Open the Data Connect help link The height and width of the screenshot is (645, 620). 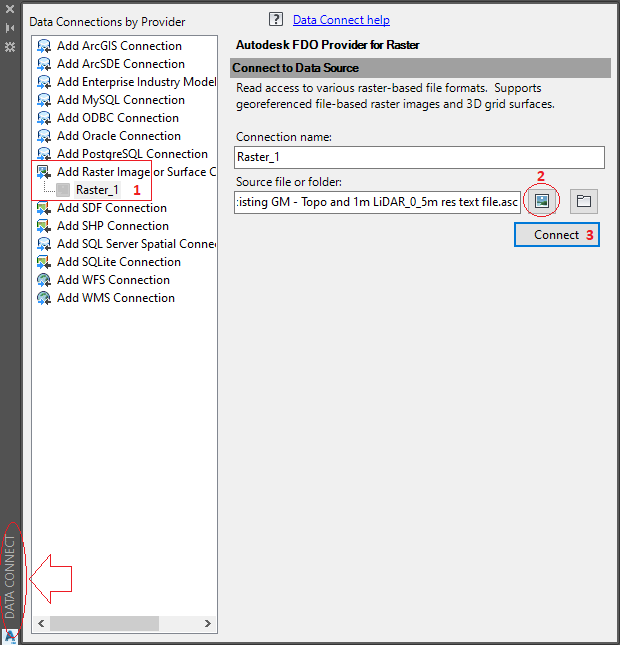pyautogui.click(x=341, y=20)
